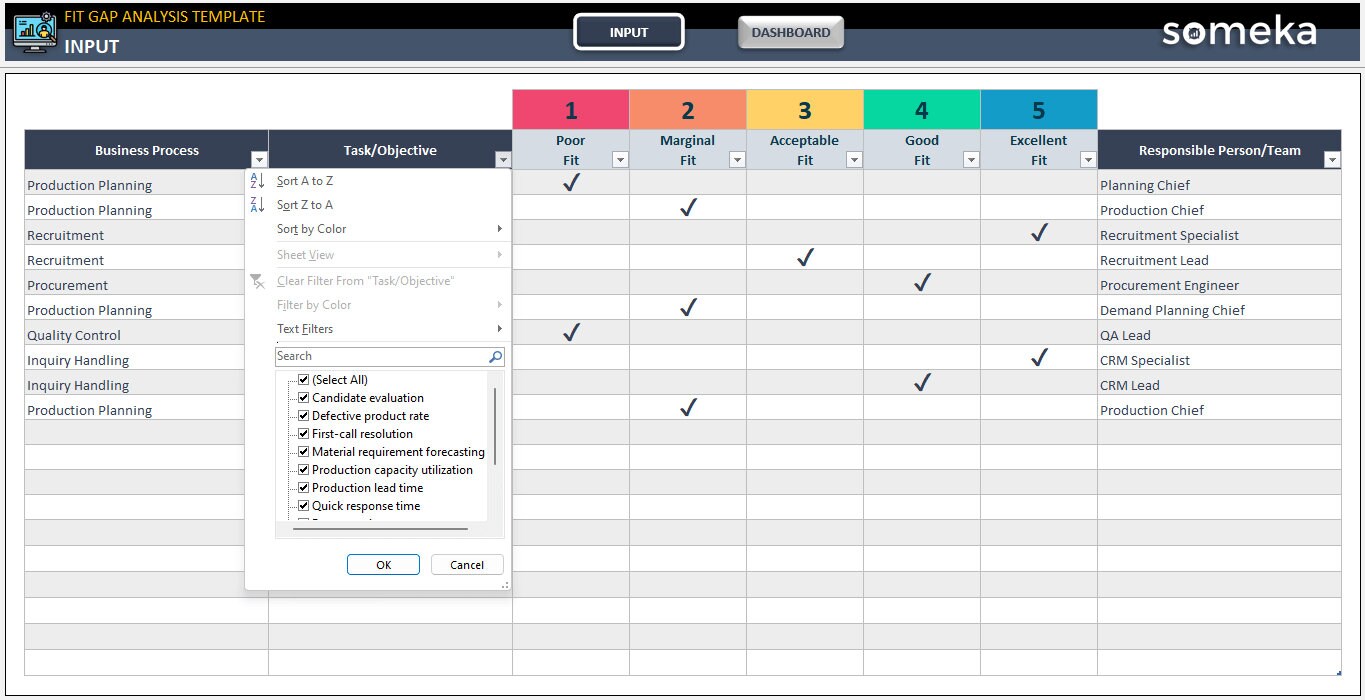
Task: Click the yellow score 3 header
Action: 805,110
